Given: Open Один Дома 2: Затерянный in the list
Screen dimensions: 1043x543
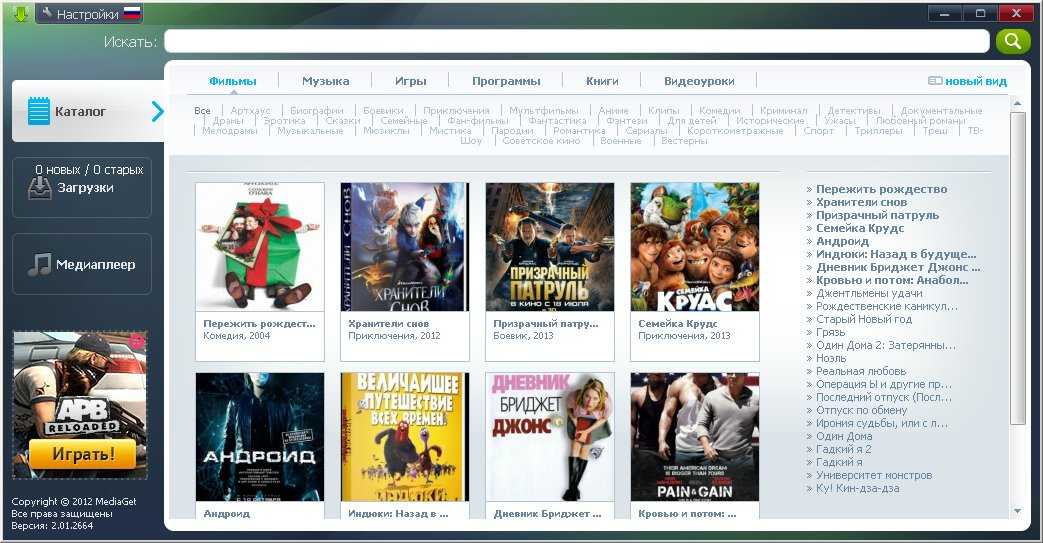Looking at the screenshot, I should (x=885, y=345).
